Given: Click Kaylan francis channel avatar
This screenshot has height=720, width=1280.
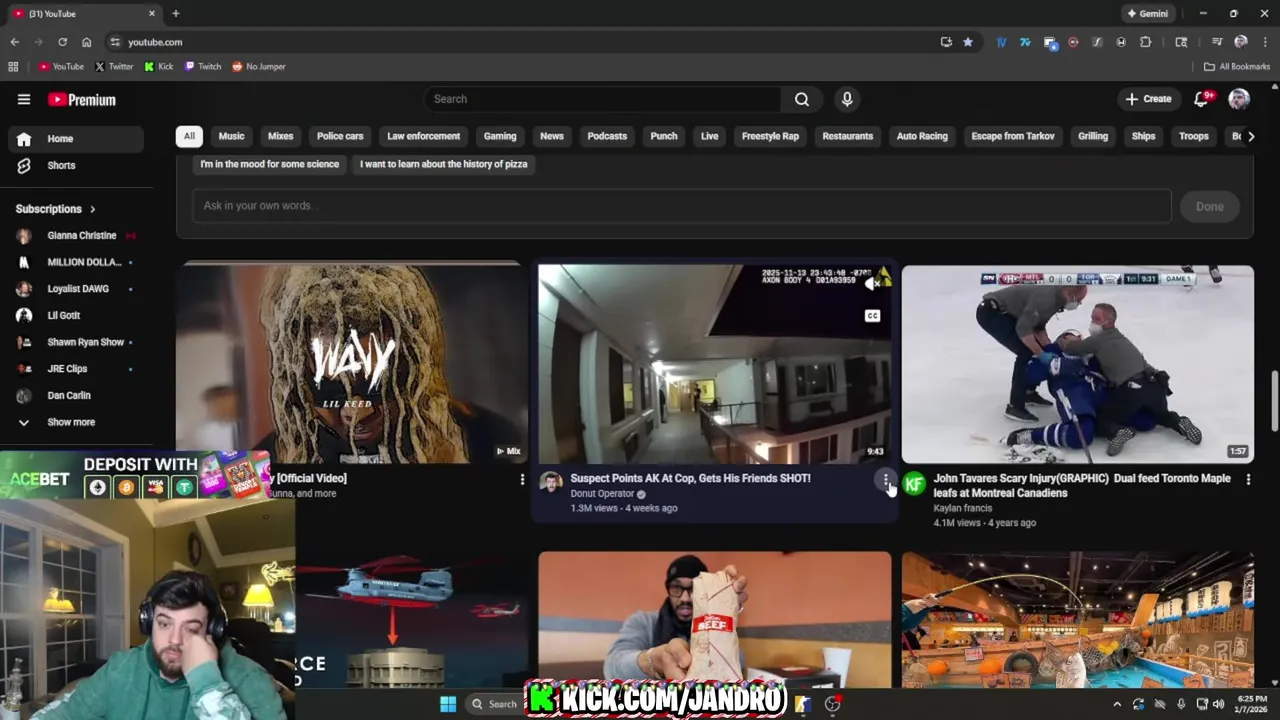Looking at the screenshot, I should click(914, 485).
